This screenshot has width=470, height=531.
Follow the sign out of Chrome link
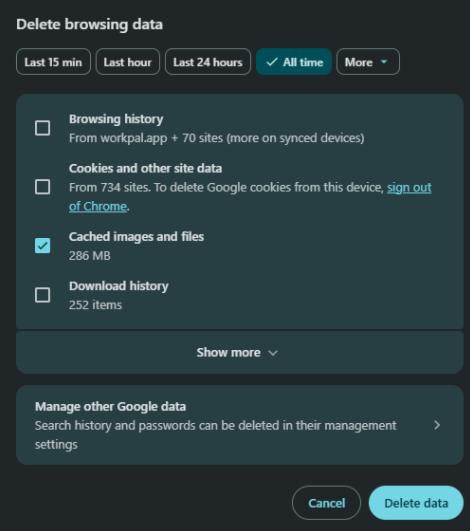pyautogui.click(x=409, y=187)
